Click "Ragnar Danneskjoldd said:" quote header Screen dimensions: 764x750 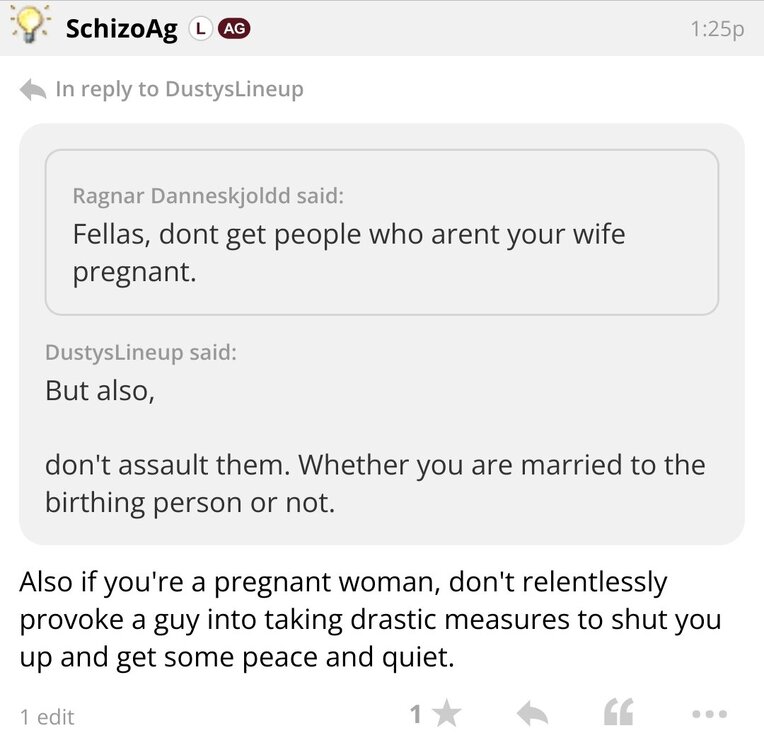click(208, 196)
